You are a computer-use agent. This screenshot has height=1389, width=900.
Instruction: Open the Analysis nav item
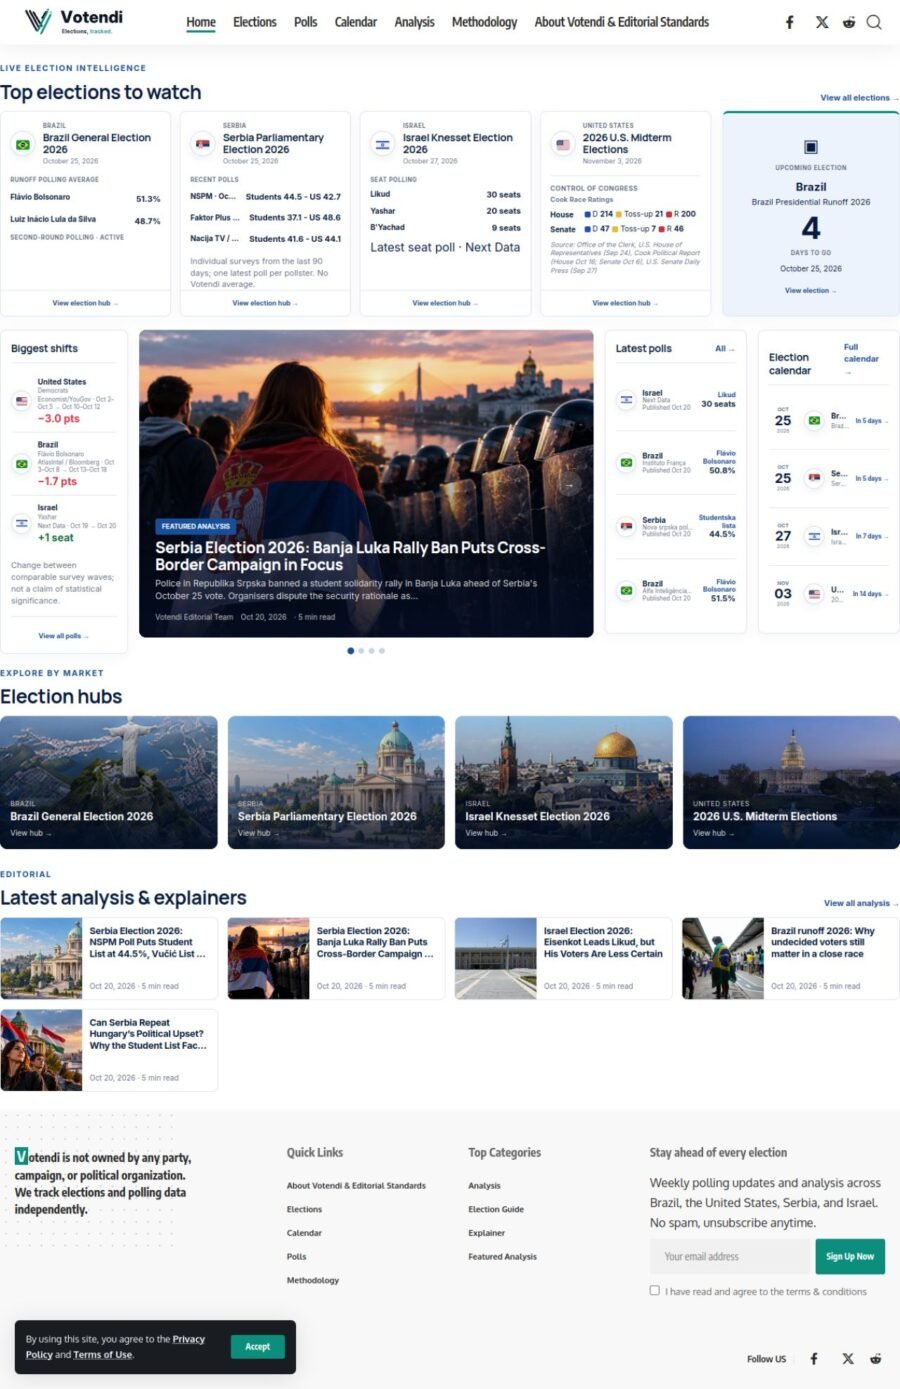[x=415, y=22]
